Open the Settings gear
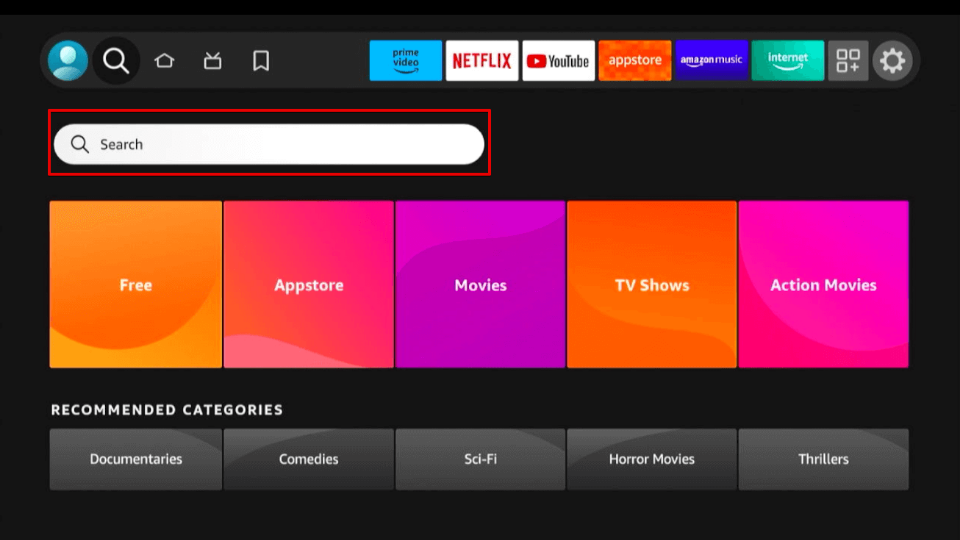The width and height of the screenshot is (960, 540). point(893,61)
